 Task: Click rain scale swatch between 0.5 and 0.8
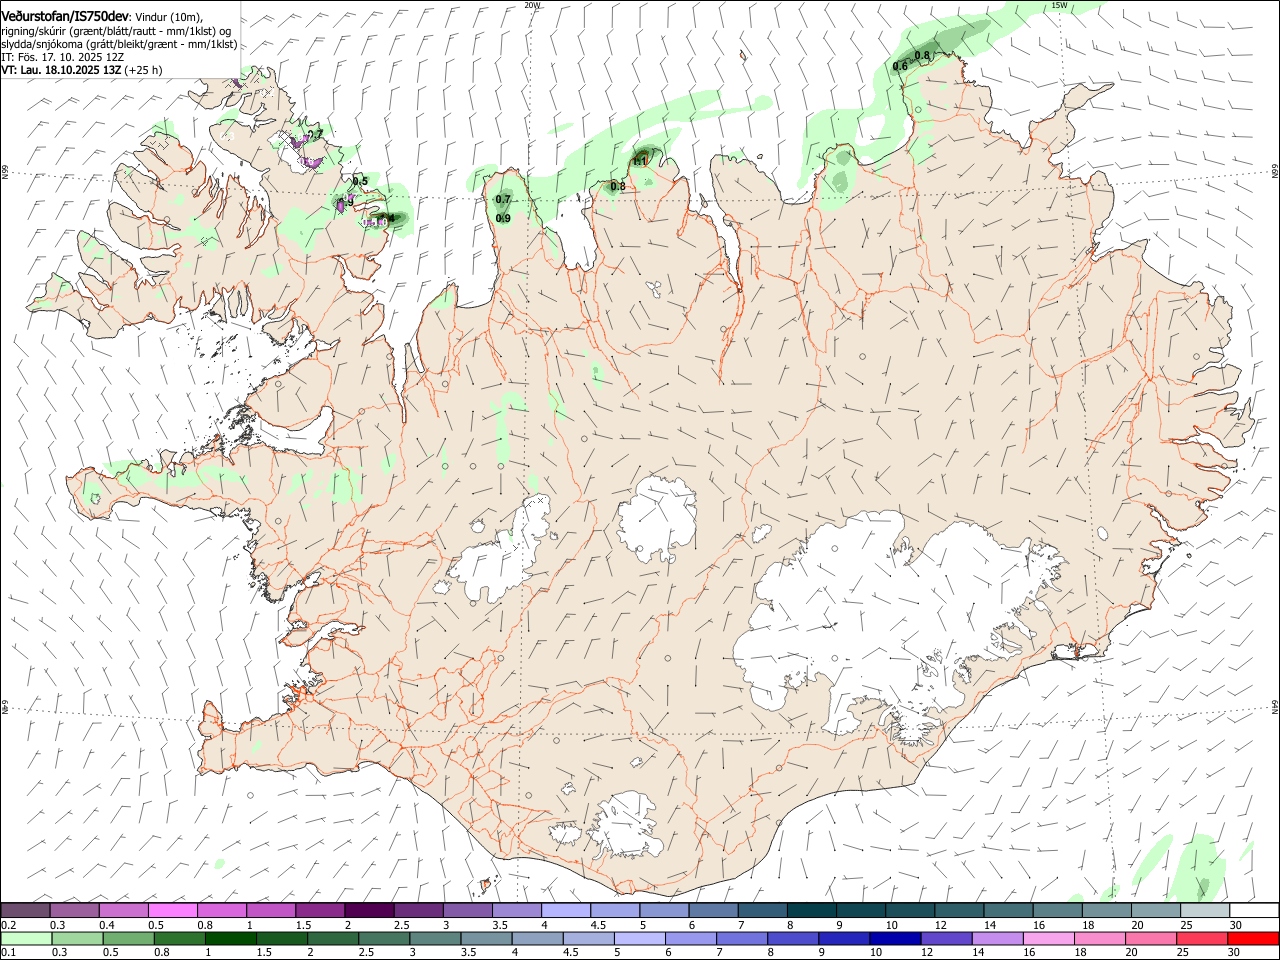click(x=129, y=938)
